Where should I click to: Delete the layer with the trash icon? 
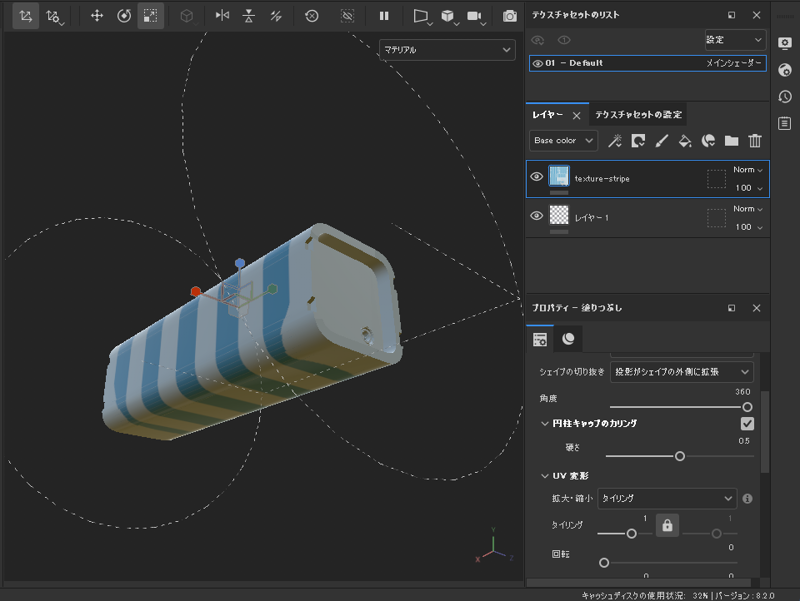[x=755, y=141]
